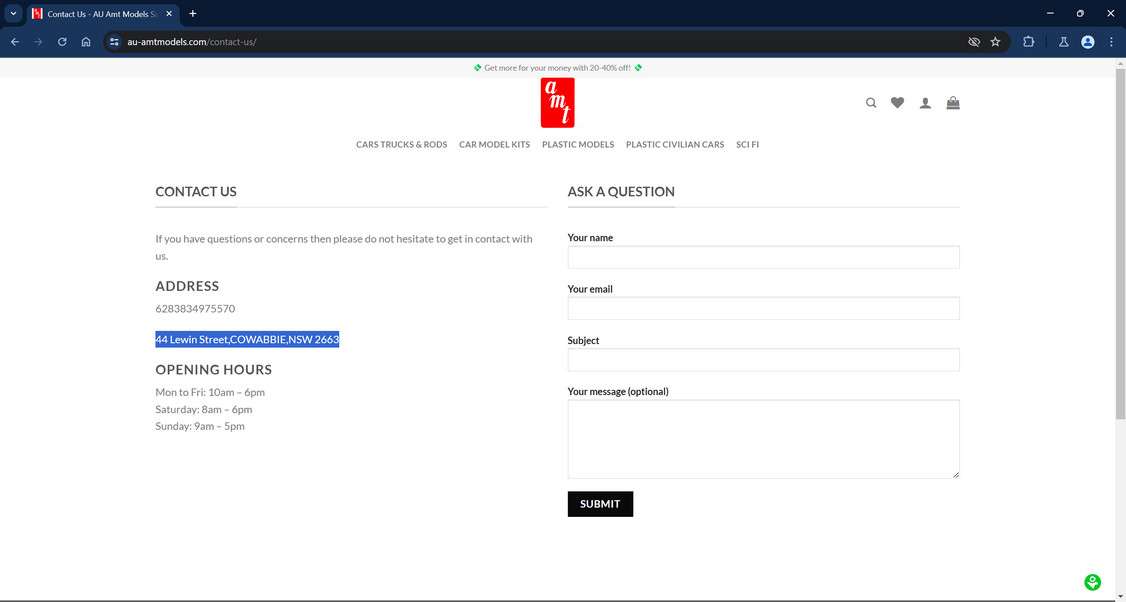1126x602 pixels.
Task: View site information icon in address bar
Action: [114, 42]
